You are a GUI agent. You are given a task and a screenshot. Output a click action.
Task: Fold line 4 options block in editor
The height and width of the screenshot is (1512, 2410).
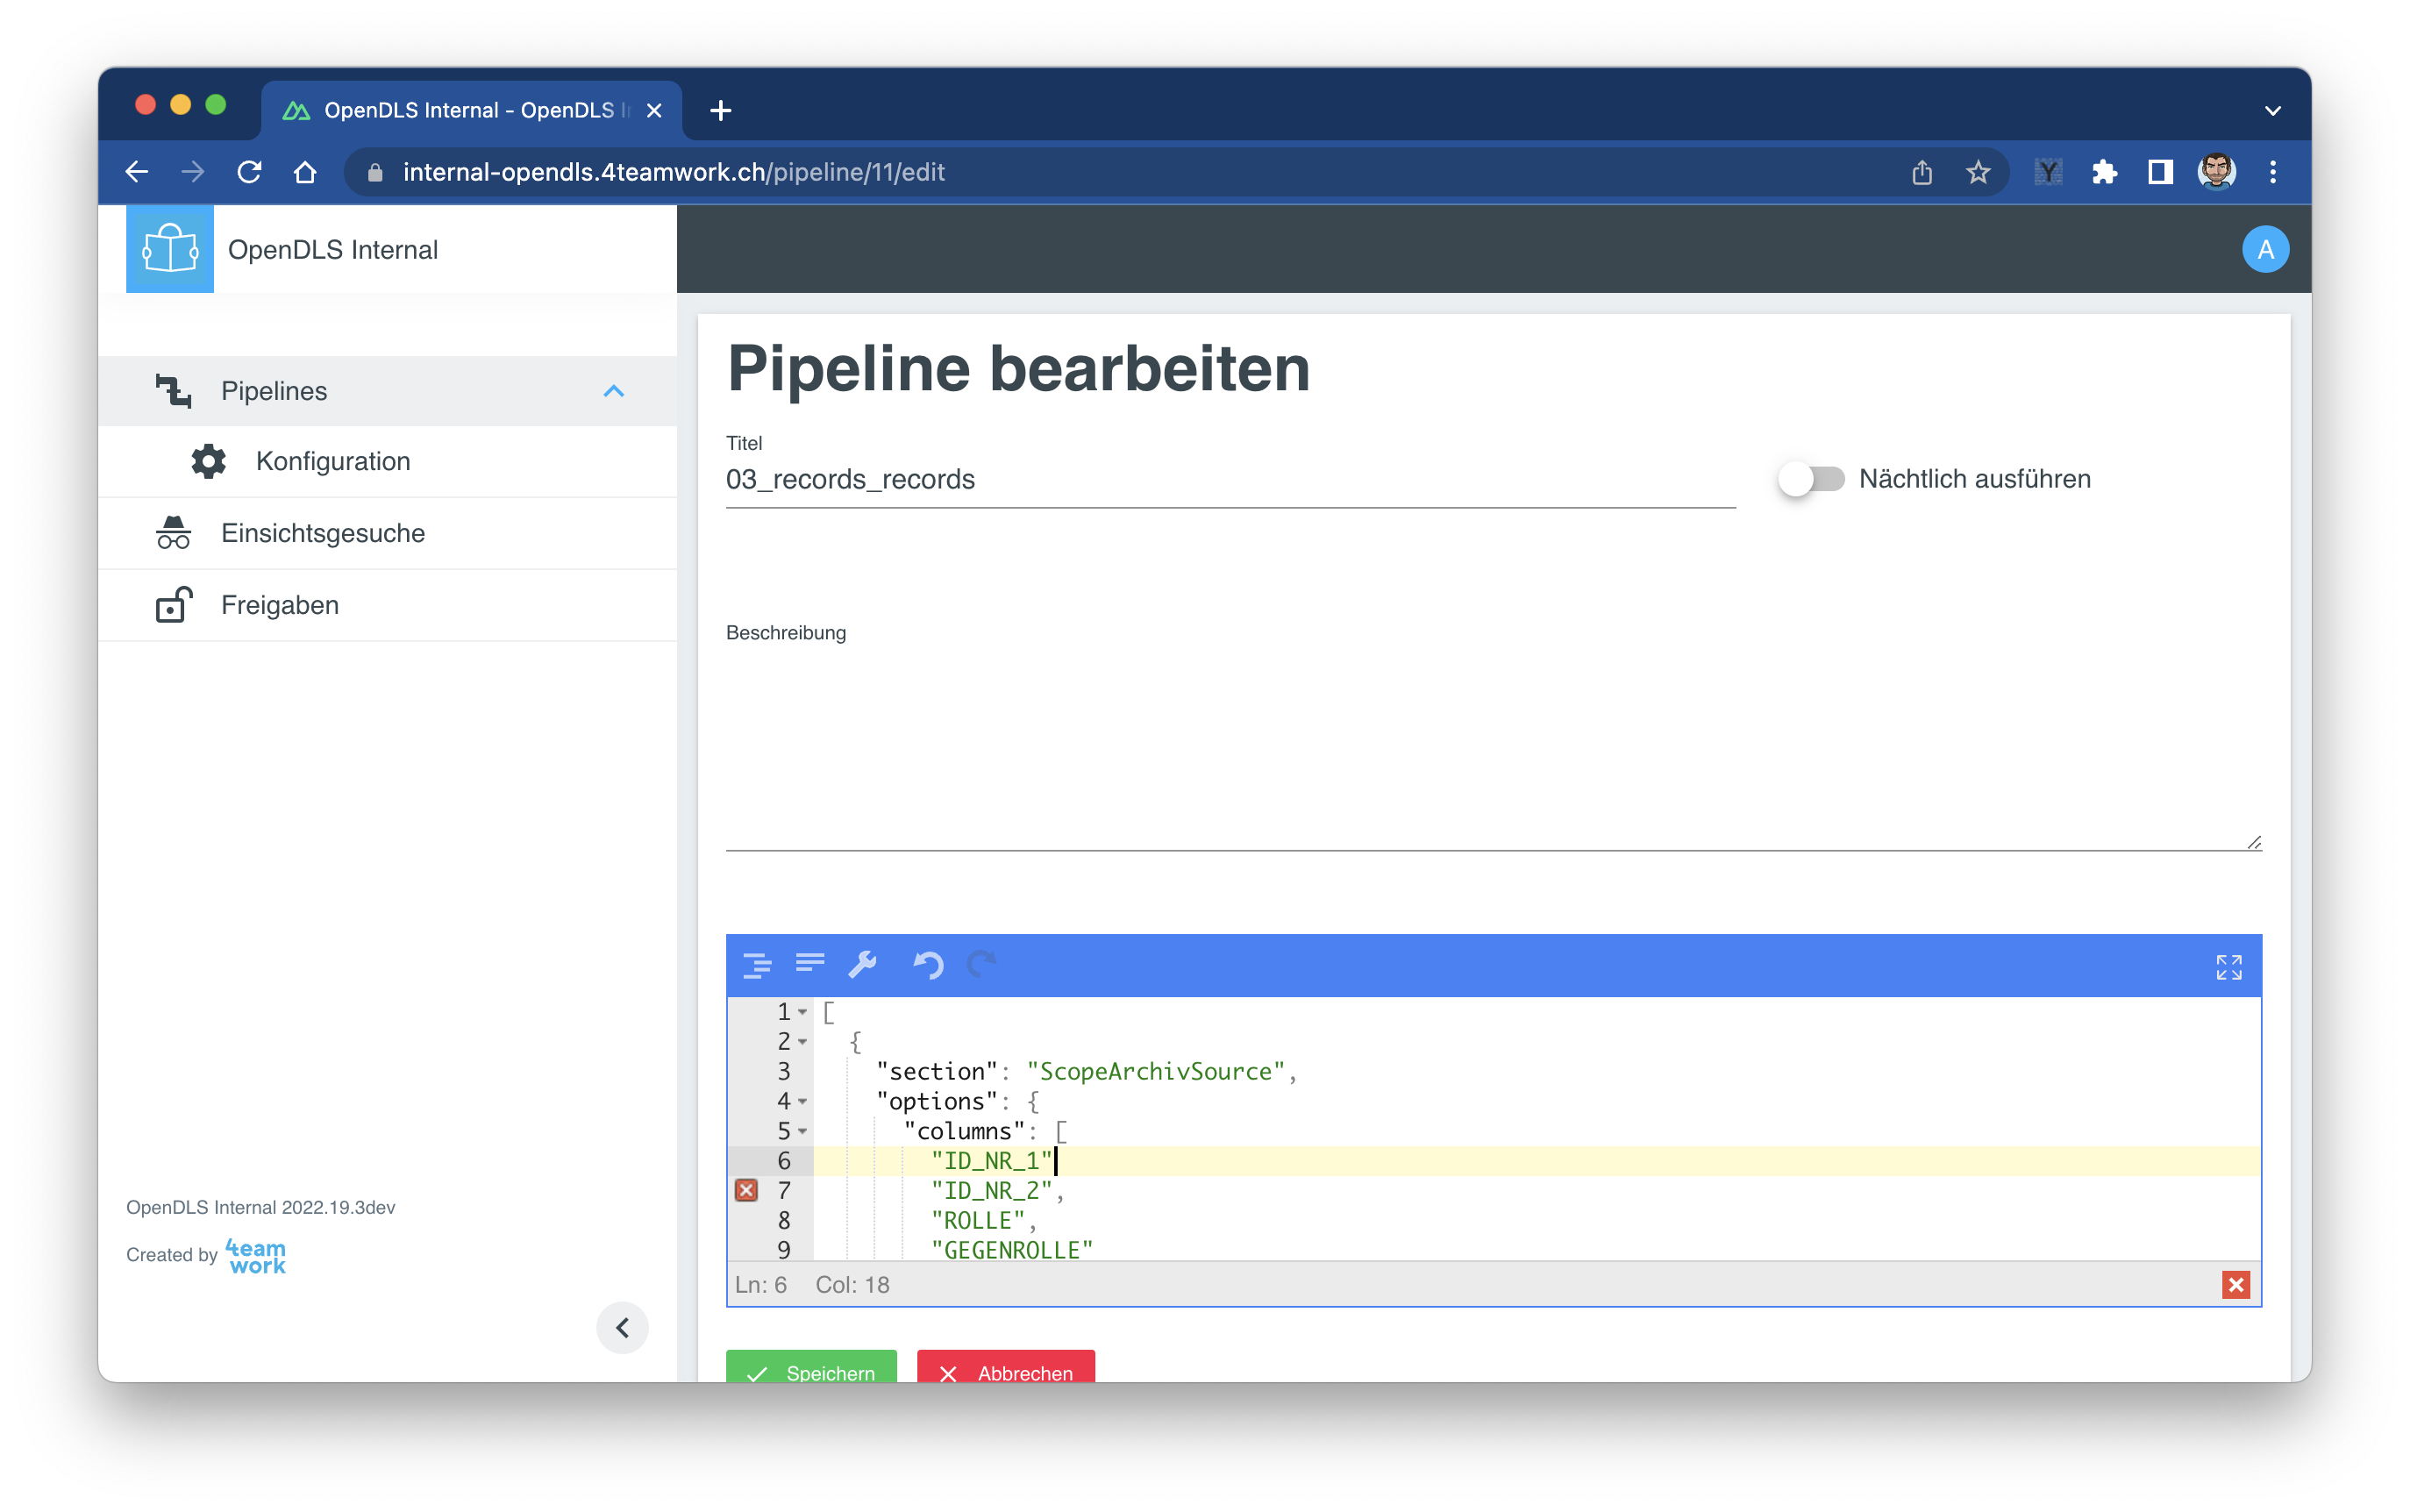click(x=802, y=1102)
